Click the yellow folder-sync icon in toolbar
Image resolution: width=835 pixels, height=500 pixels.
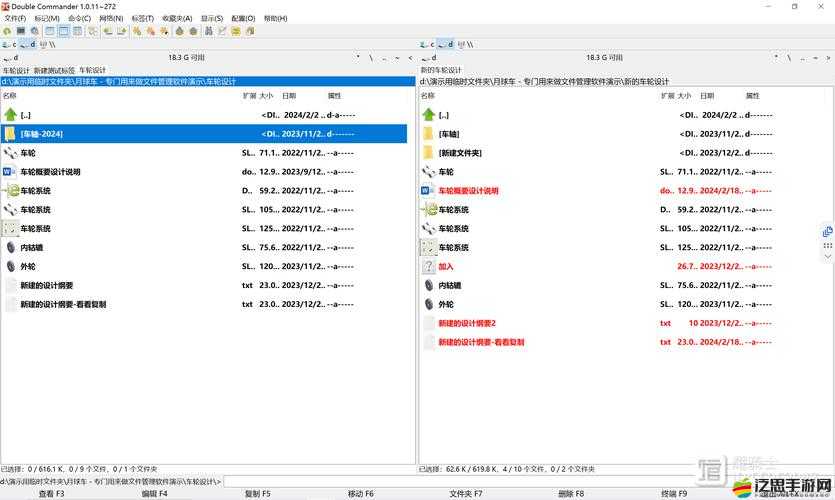click(x=236, y=31)
